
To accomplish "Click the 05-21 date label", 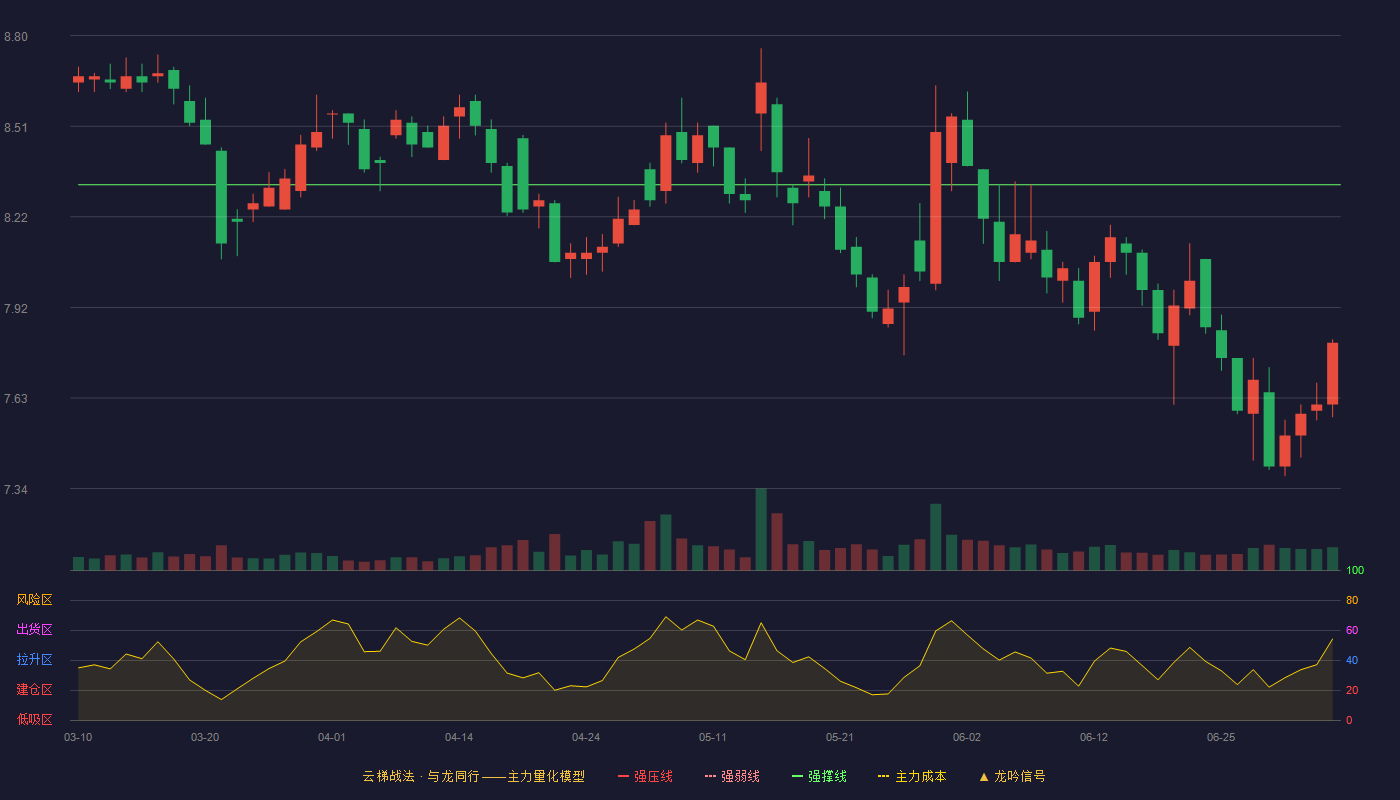I will (840, 737).
